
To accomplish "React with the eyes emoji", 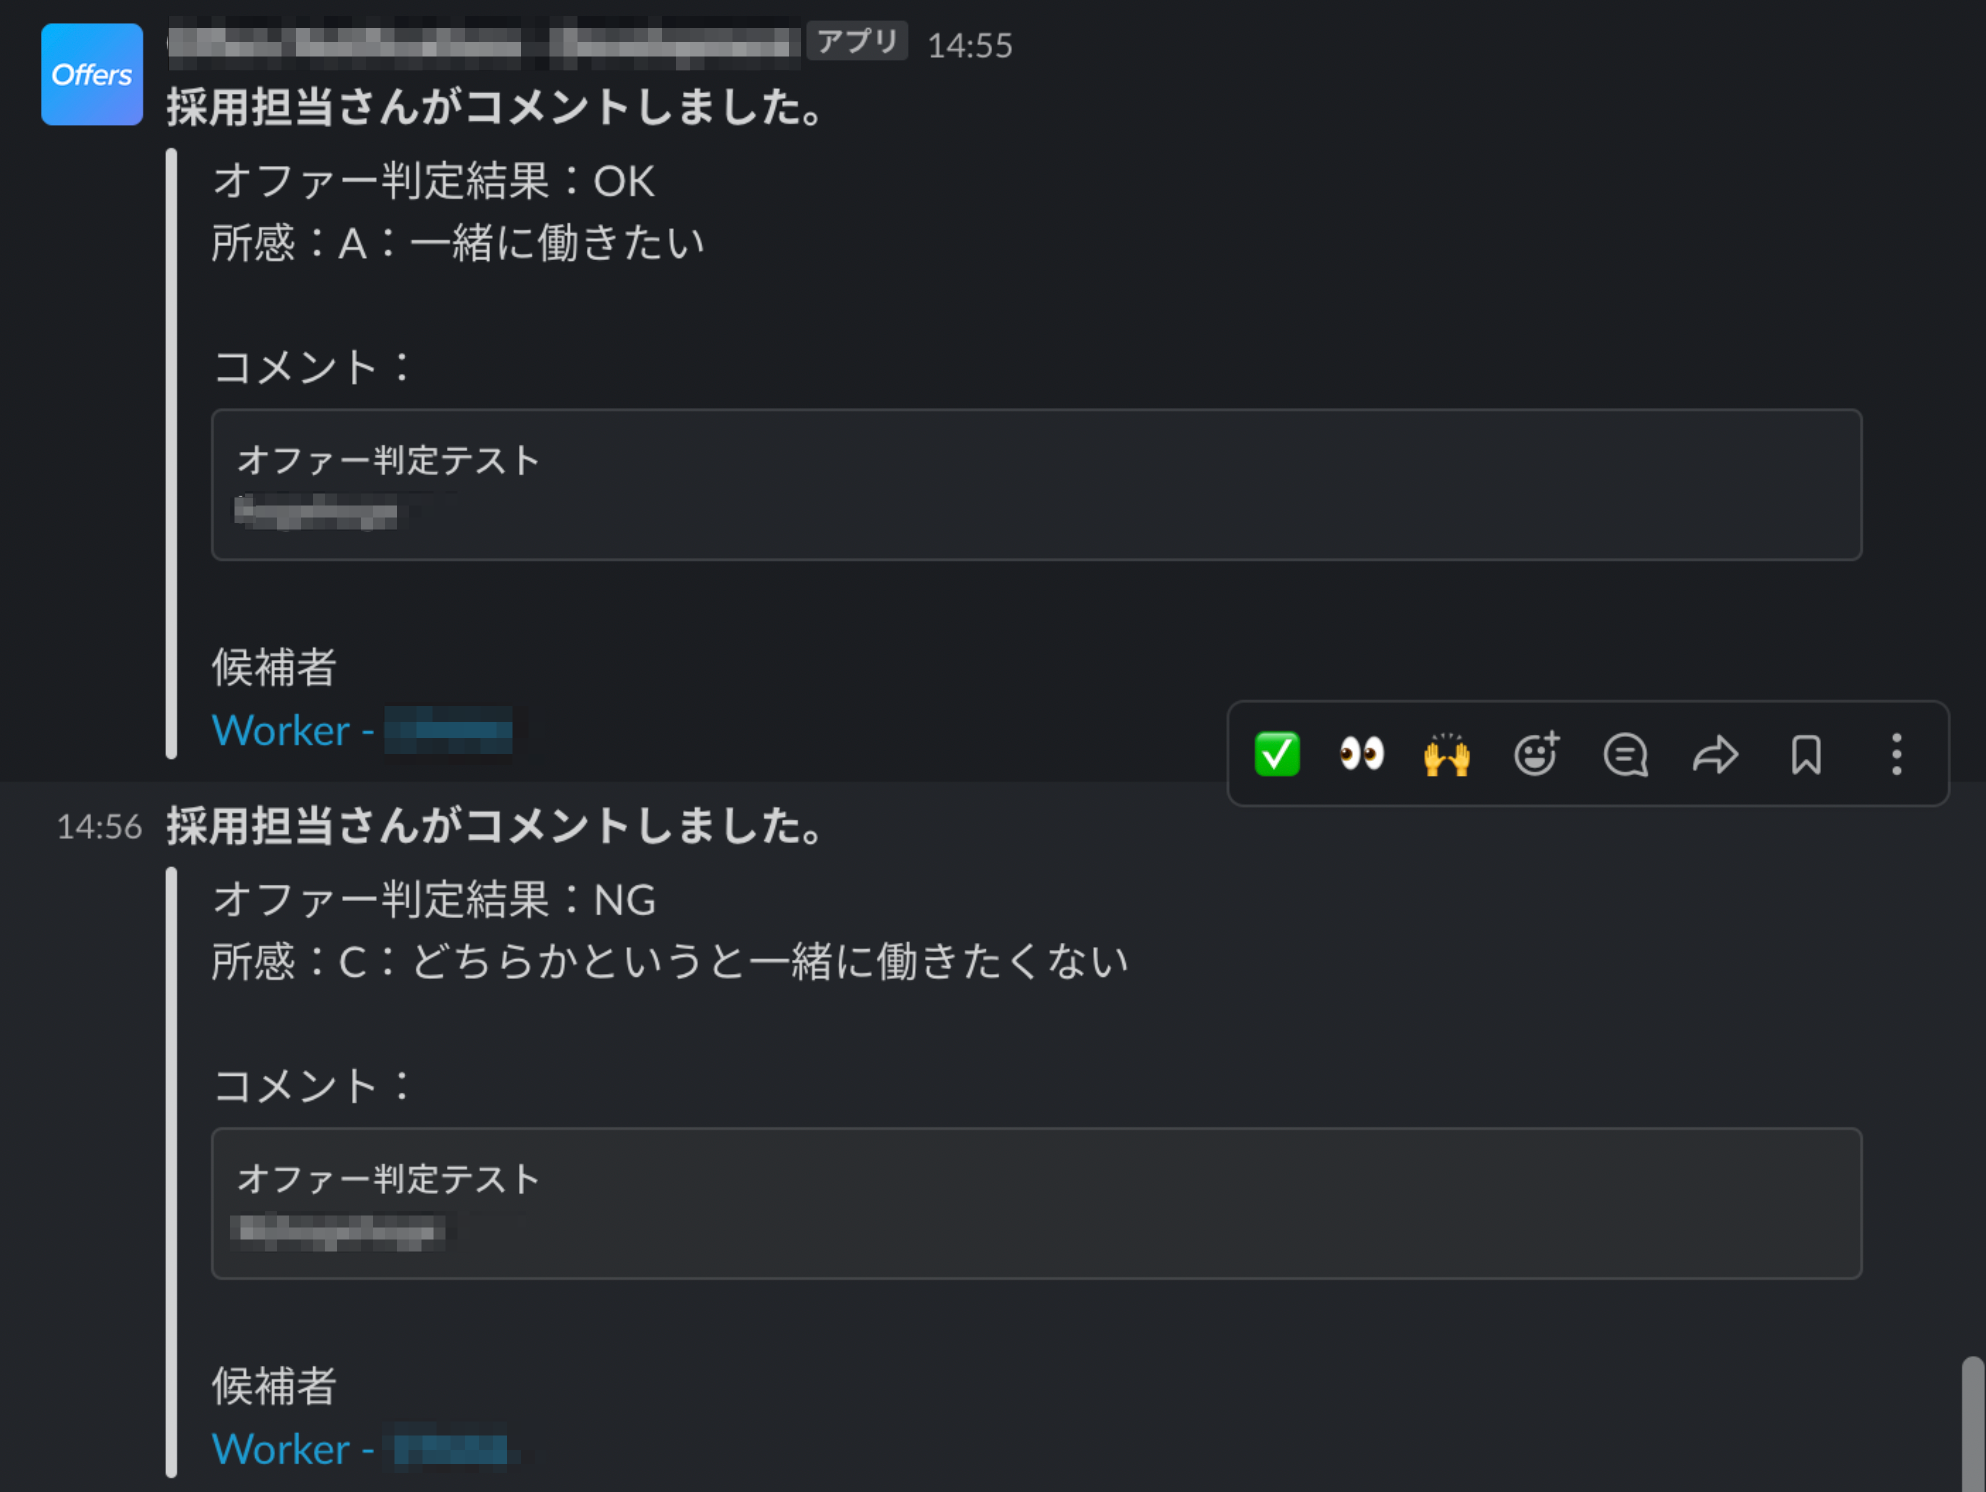I will (1362, 754).
